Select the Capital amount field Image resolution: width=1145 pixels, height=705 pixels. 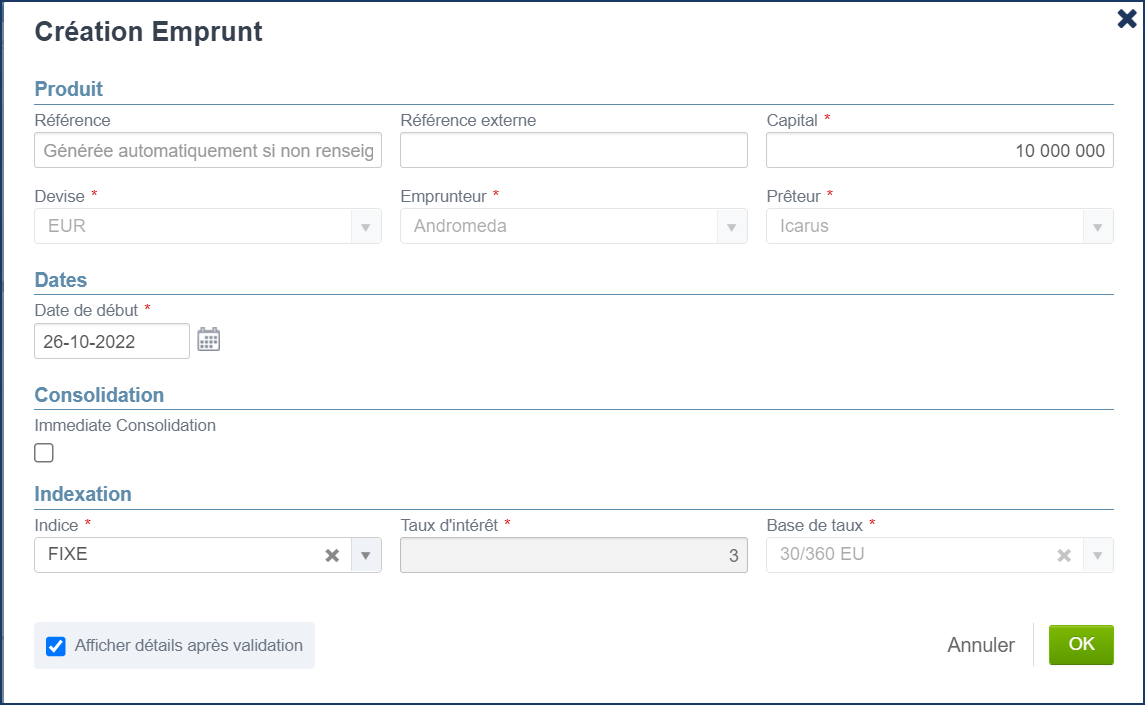pos(939,150)
